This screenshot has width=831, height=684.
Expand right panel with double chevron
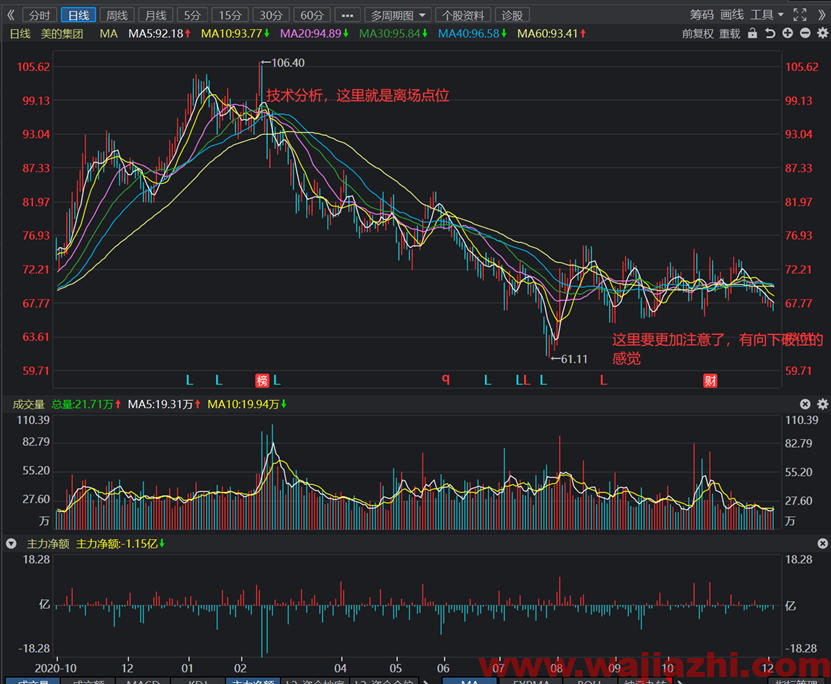821,15
